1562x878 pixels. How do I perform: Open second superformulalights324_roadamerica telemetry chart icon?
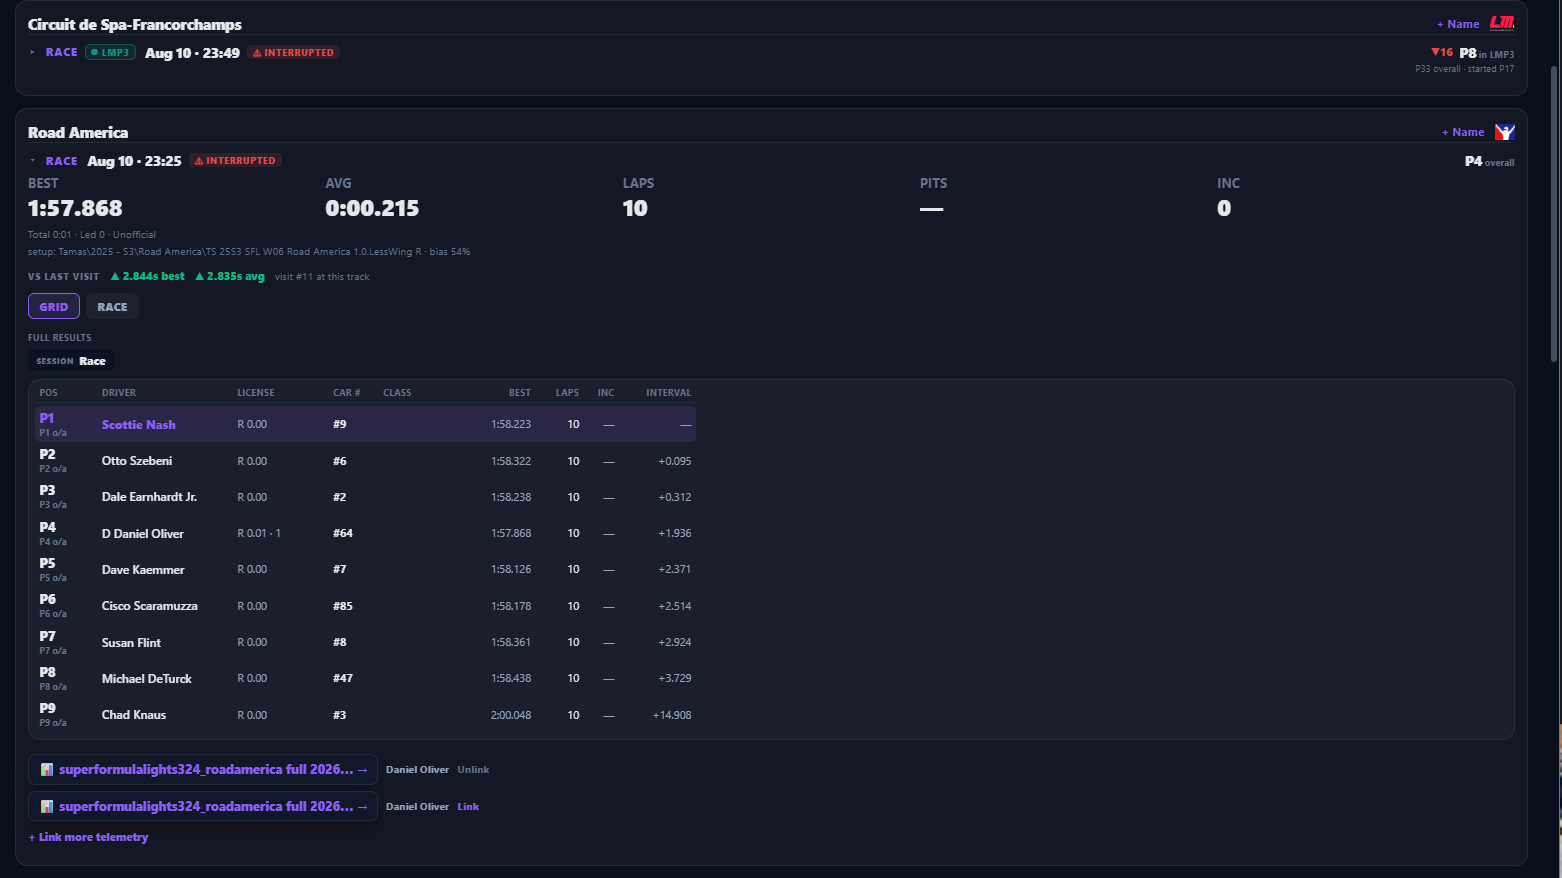(47, 807)
